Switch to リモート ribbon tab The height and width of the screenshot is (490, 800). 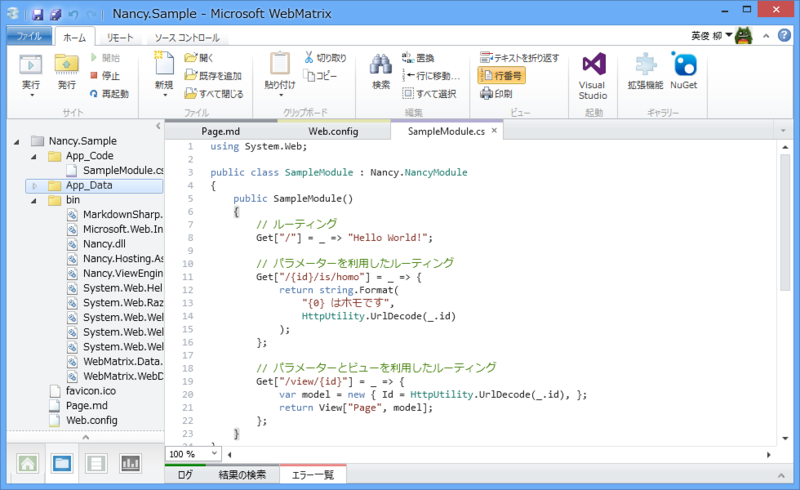[120, 37]
